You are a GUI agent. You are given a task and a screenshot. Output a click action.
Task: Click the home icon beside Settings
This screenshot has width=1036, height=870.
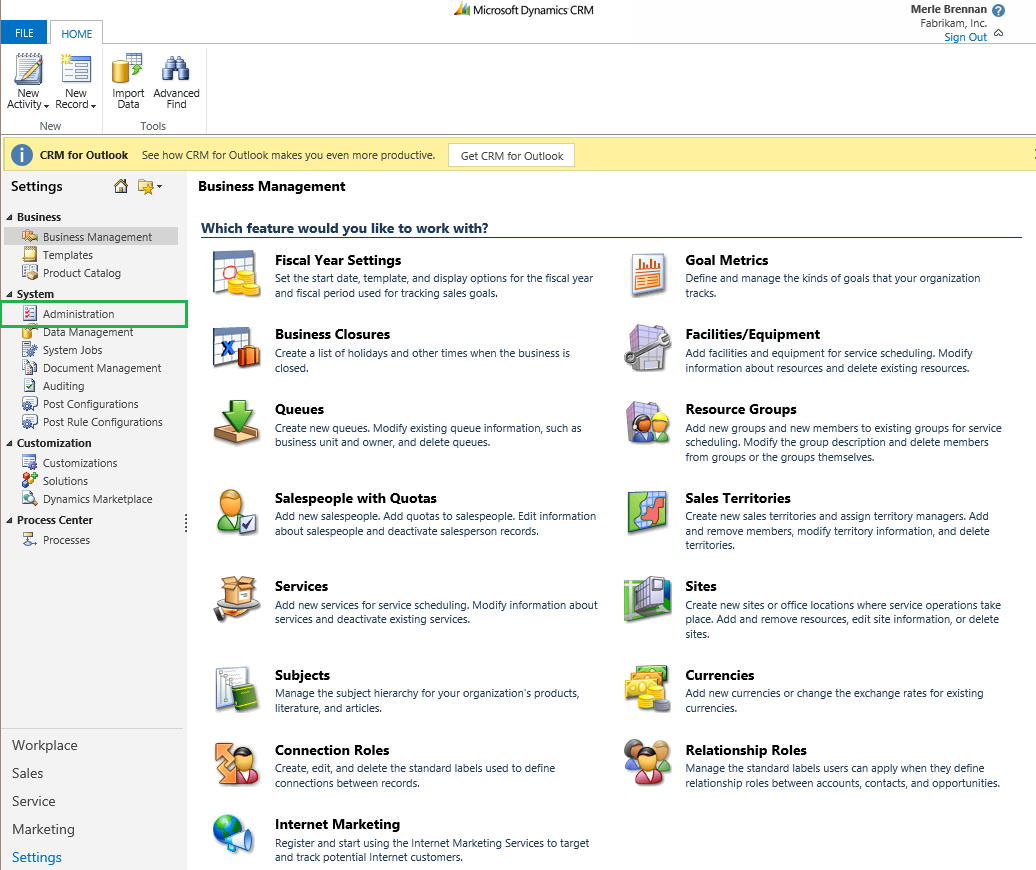coord(121,186)
